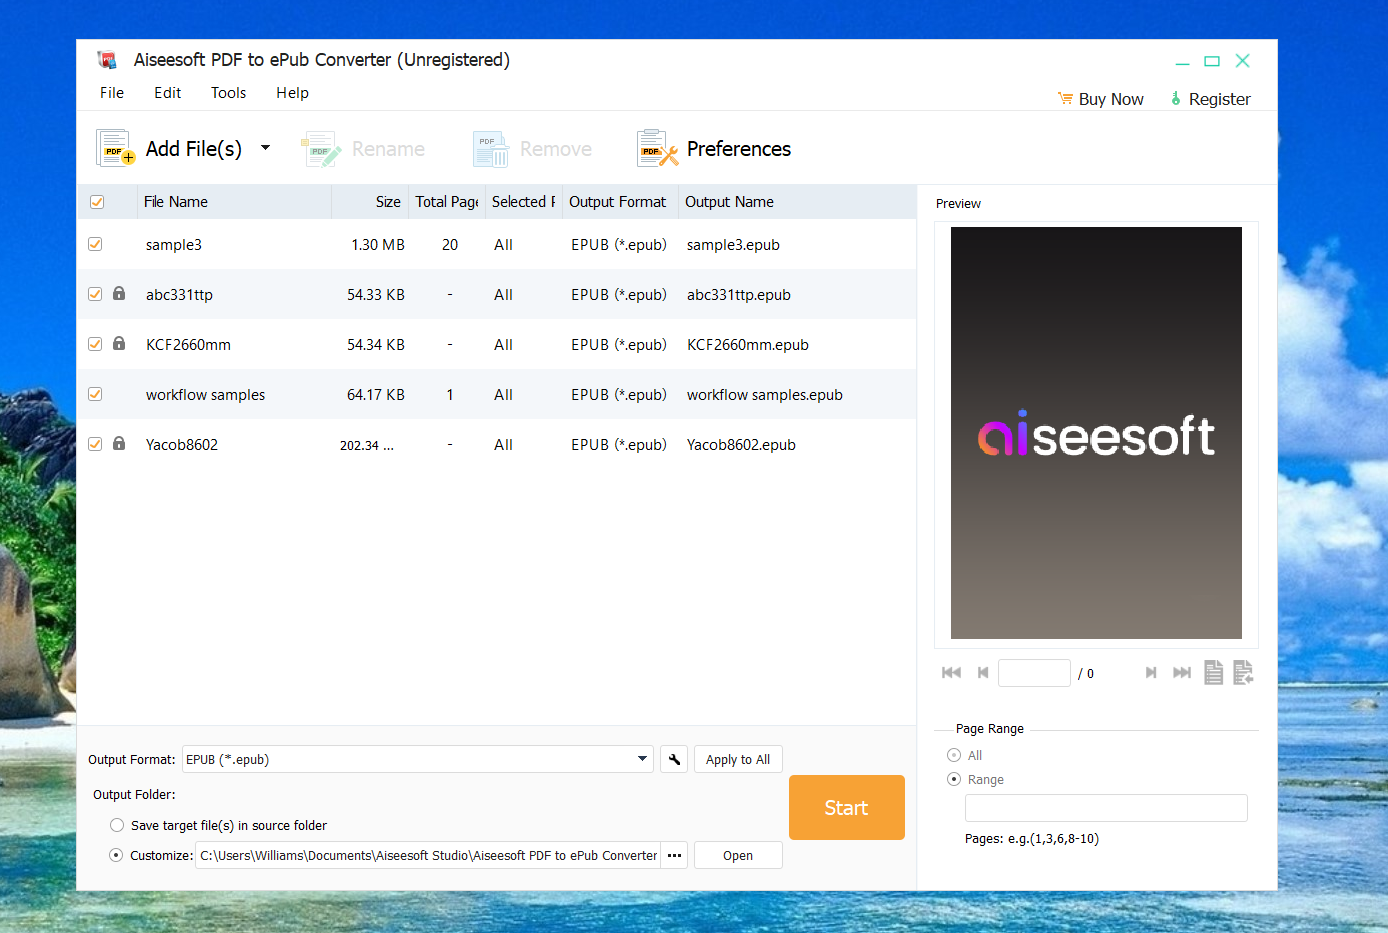Viewport: 1388px width, 933px height.
Task: Uncheck the KCF2660mm file checkbox
Action: (x=95, y=344)
